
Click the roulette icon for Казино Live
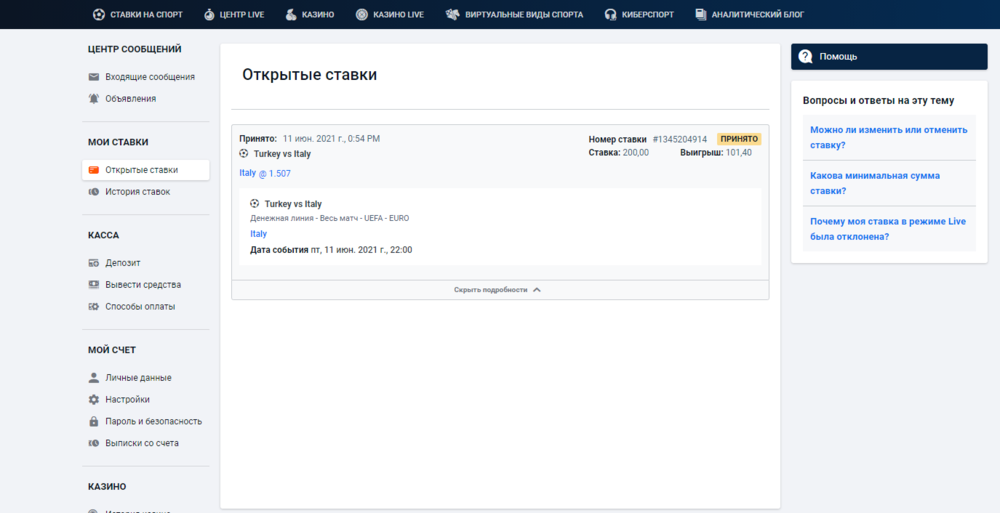click(x=362, y=14)
